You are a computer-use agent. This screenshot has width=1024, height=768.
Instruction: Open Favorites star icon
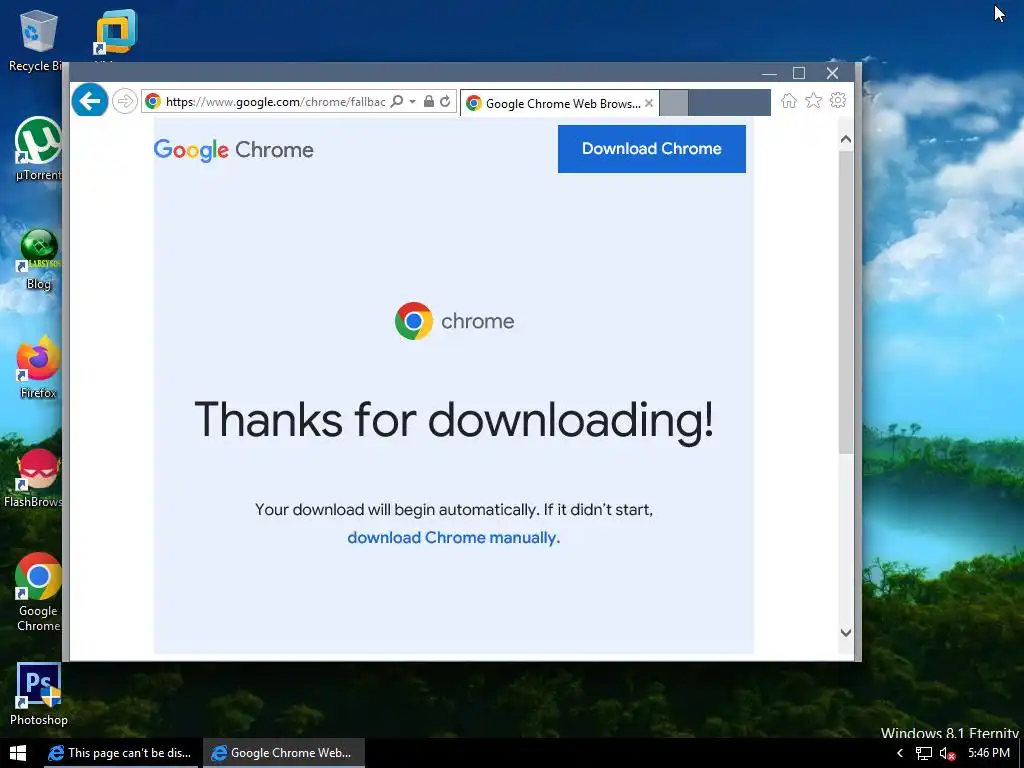(x=813, y=101)
